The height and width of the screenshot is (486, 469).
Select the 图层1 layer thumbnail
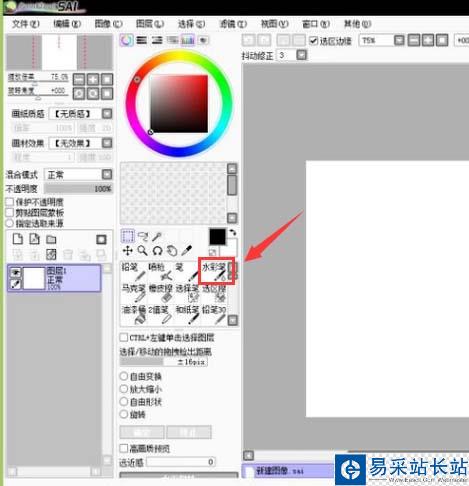click(x=34, y=278)
